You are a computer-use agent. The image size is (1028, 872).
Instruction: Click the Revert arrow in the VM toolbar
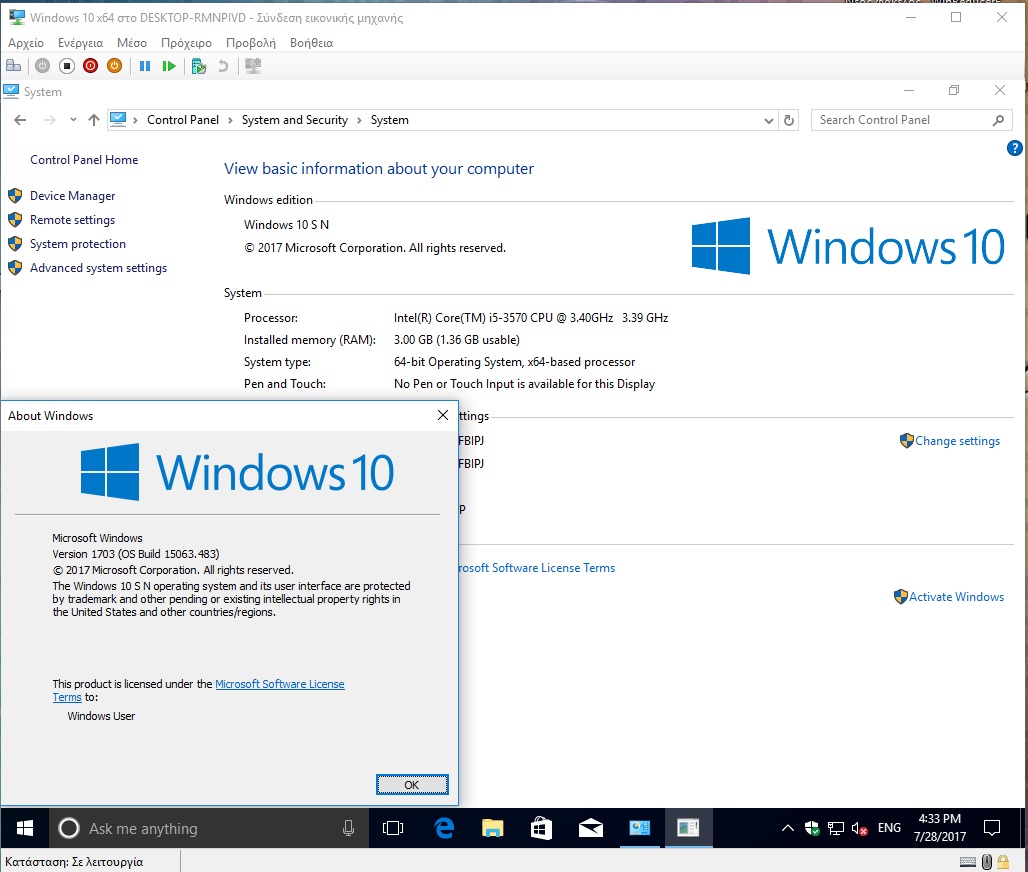pos(223,66)
